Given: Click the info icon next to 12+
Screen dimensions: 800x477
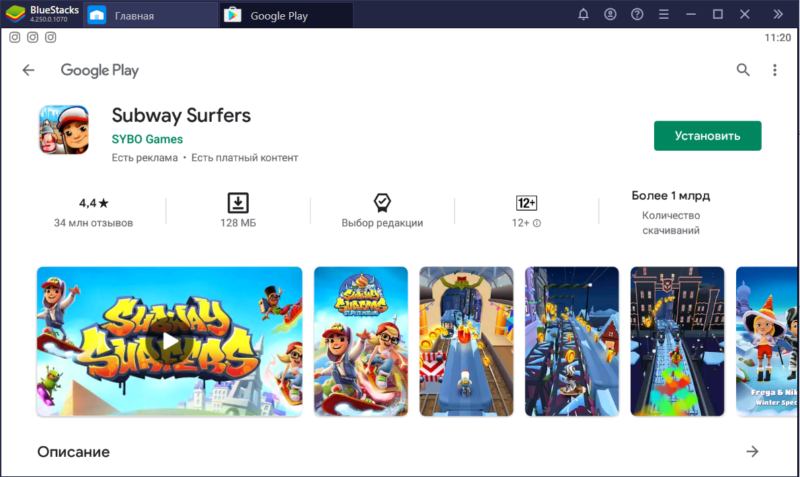Looking at the screenshot, I should (537, 223).
